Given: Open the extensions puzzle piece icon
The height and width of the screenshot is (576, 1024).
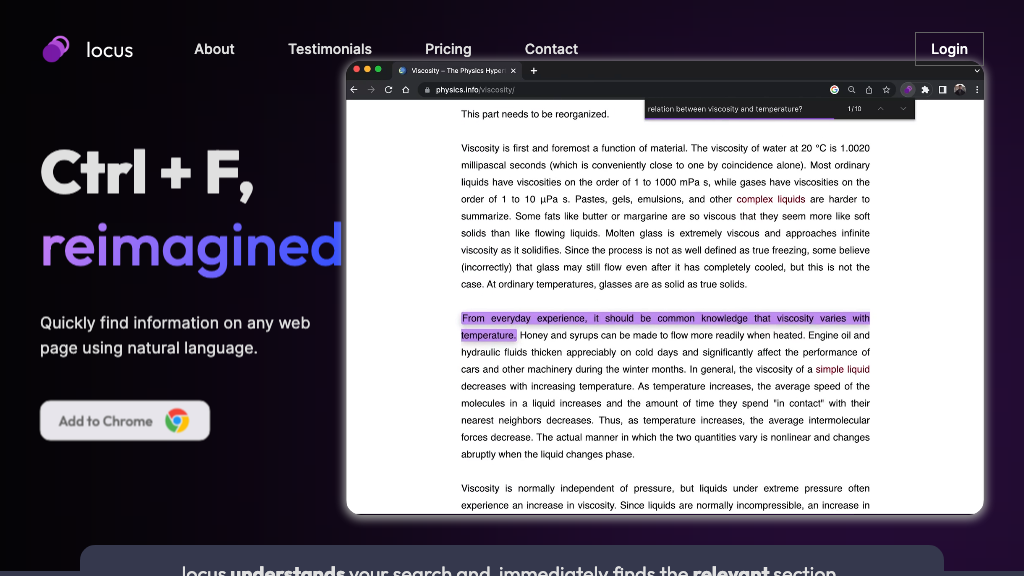Looking at the screenshot, I should click(925, 90).
